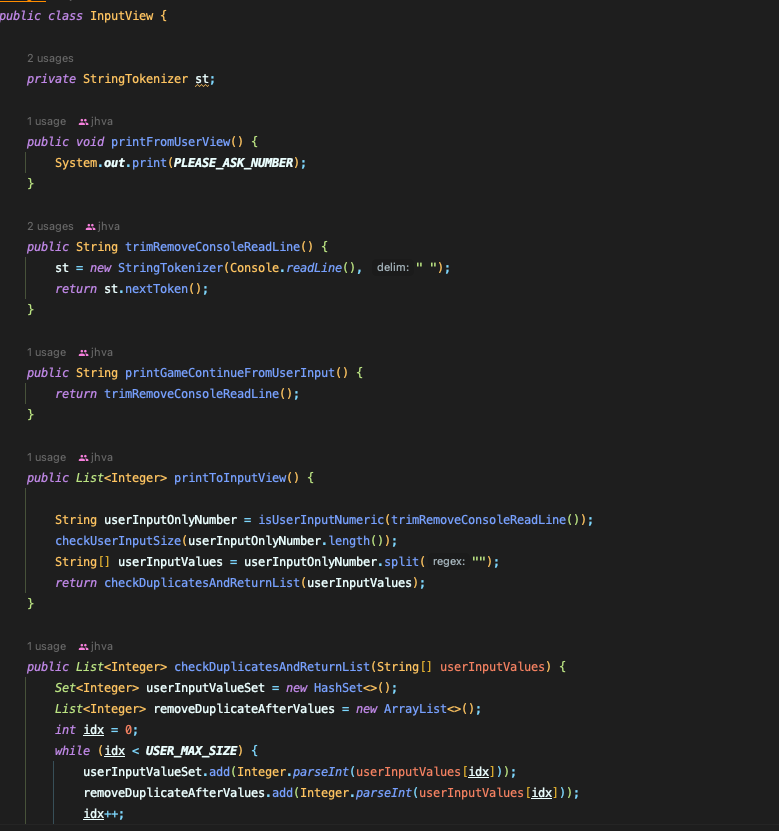
Task: Click the nextToken call
Action: pos(156,289)
